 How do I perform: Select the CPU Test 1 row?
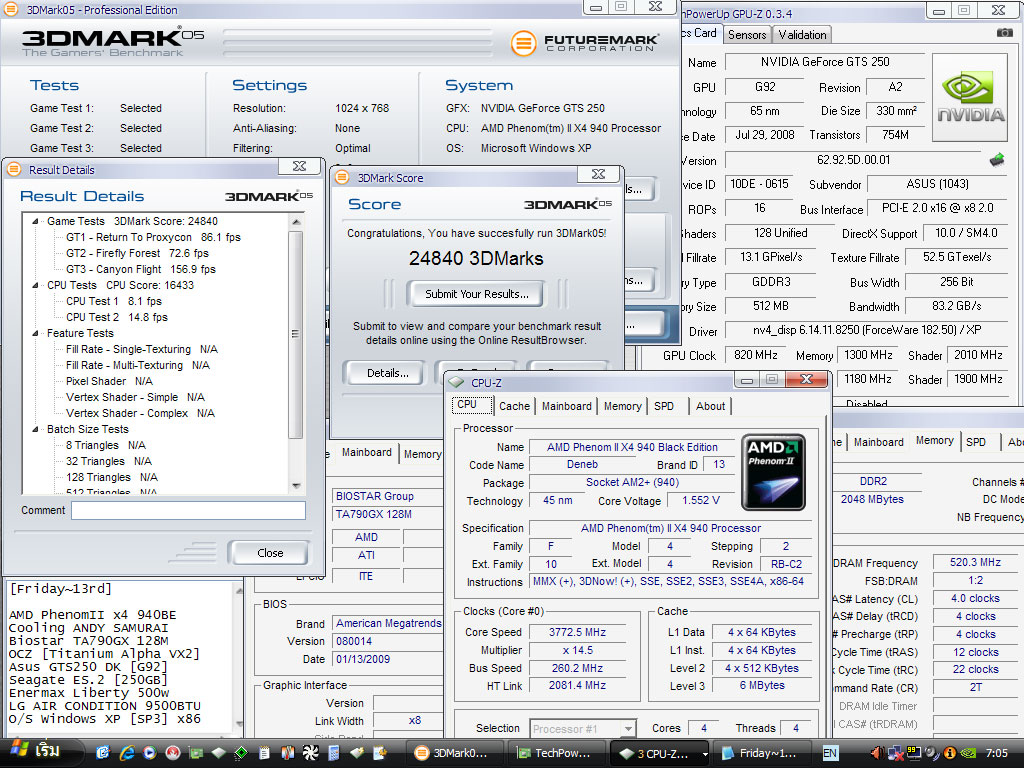(114, 301)
